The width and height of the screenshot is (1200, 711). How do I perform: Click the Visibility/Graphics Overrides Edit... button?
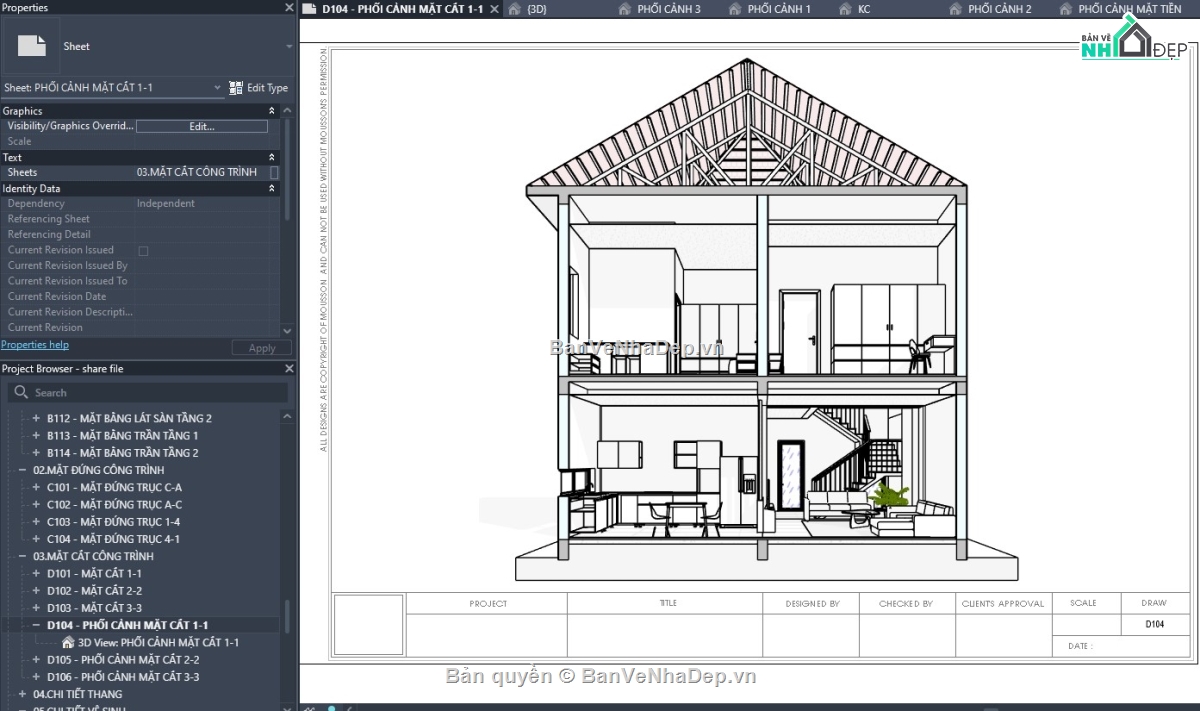point(202,127)
